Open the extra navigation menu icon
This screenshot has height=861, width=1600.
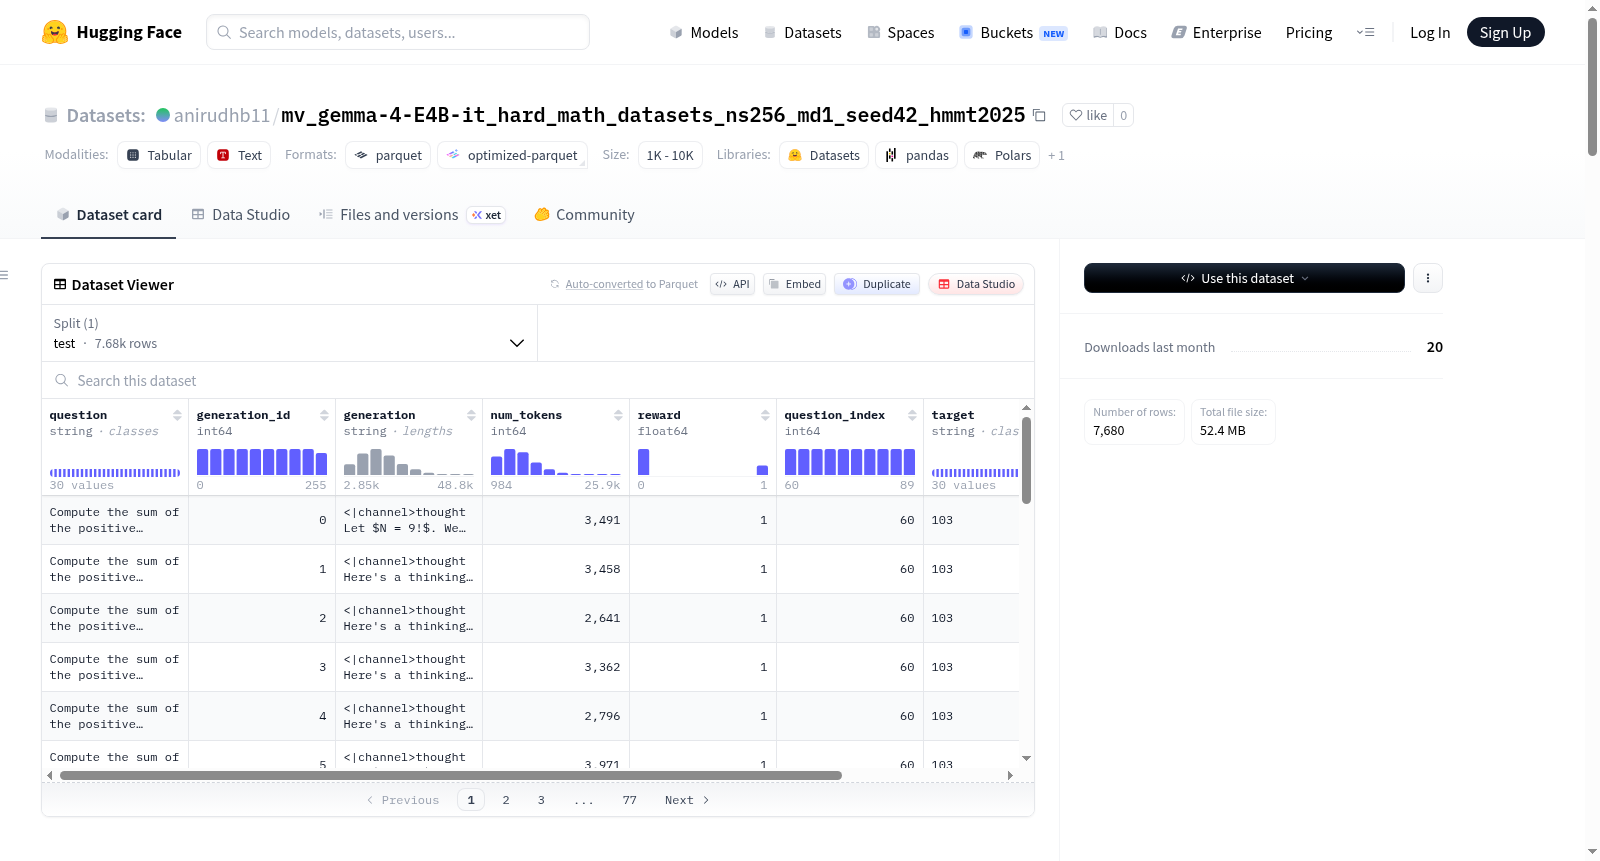coord(1365,32)
